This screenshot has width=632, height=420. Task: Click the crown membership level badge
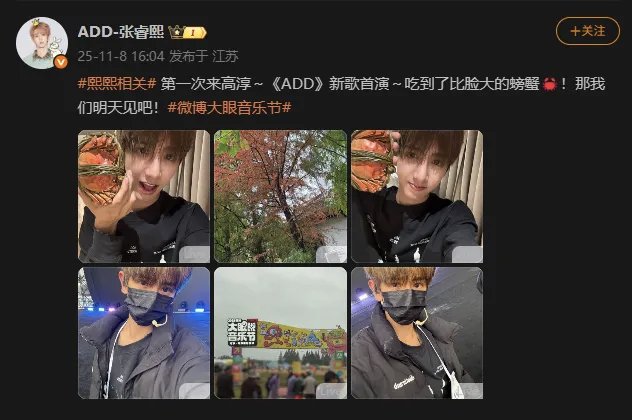187,32
